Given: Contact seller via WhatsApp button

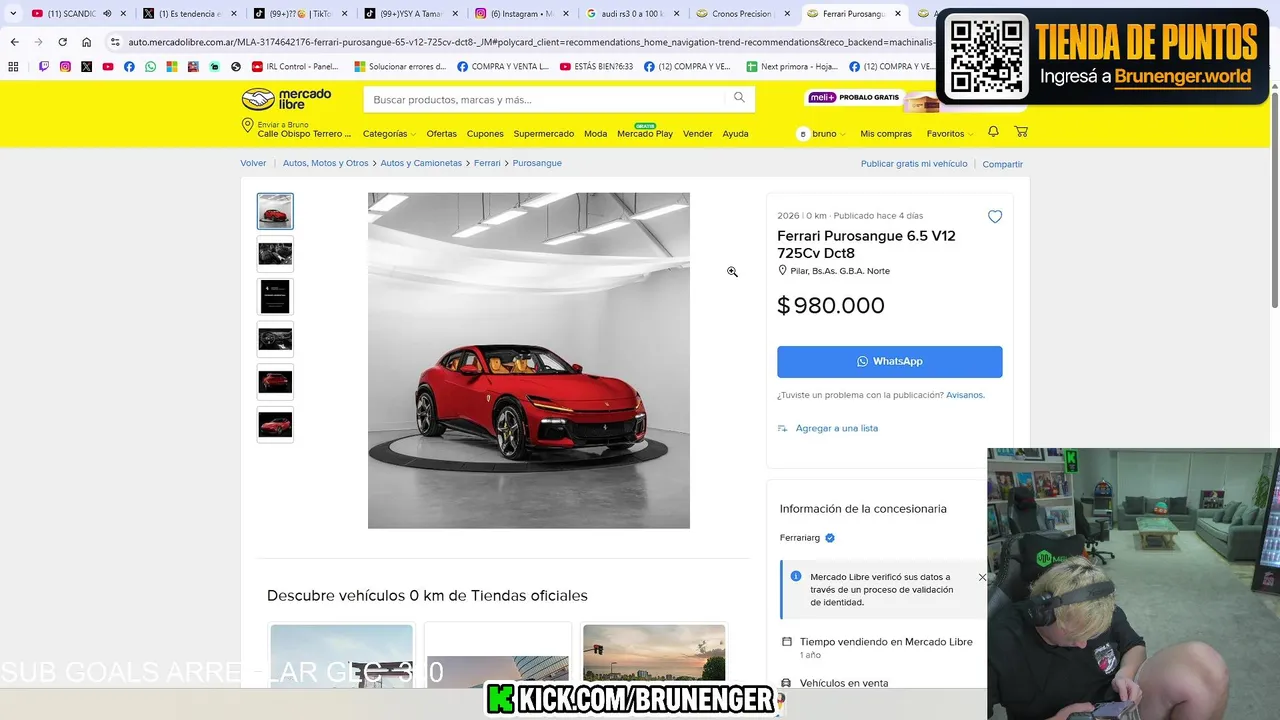Looking at the screenshot, I should pyautogui.click(x=890, y=361).
